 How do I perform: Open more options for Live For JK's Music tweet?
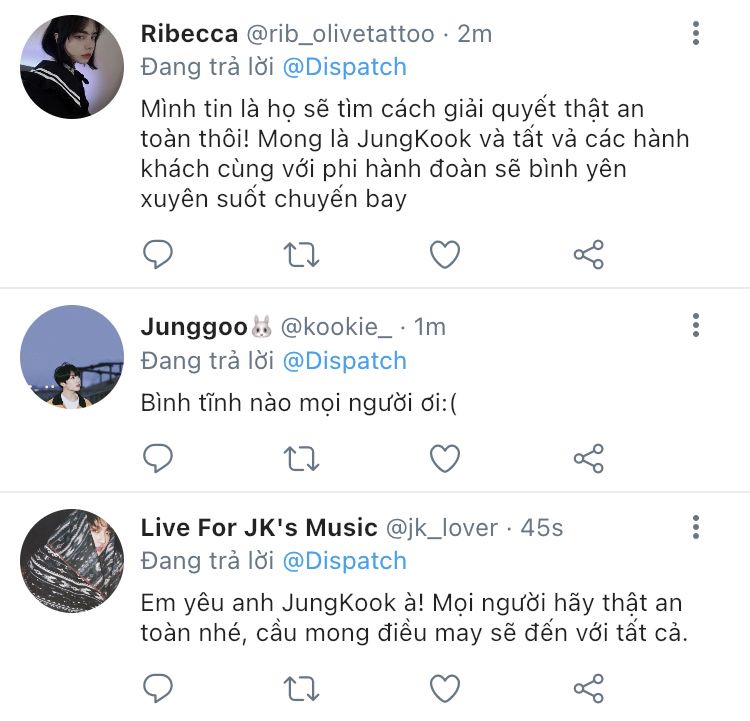pos(696,527)
